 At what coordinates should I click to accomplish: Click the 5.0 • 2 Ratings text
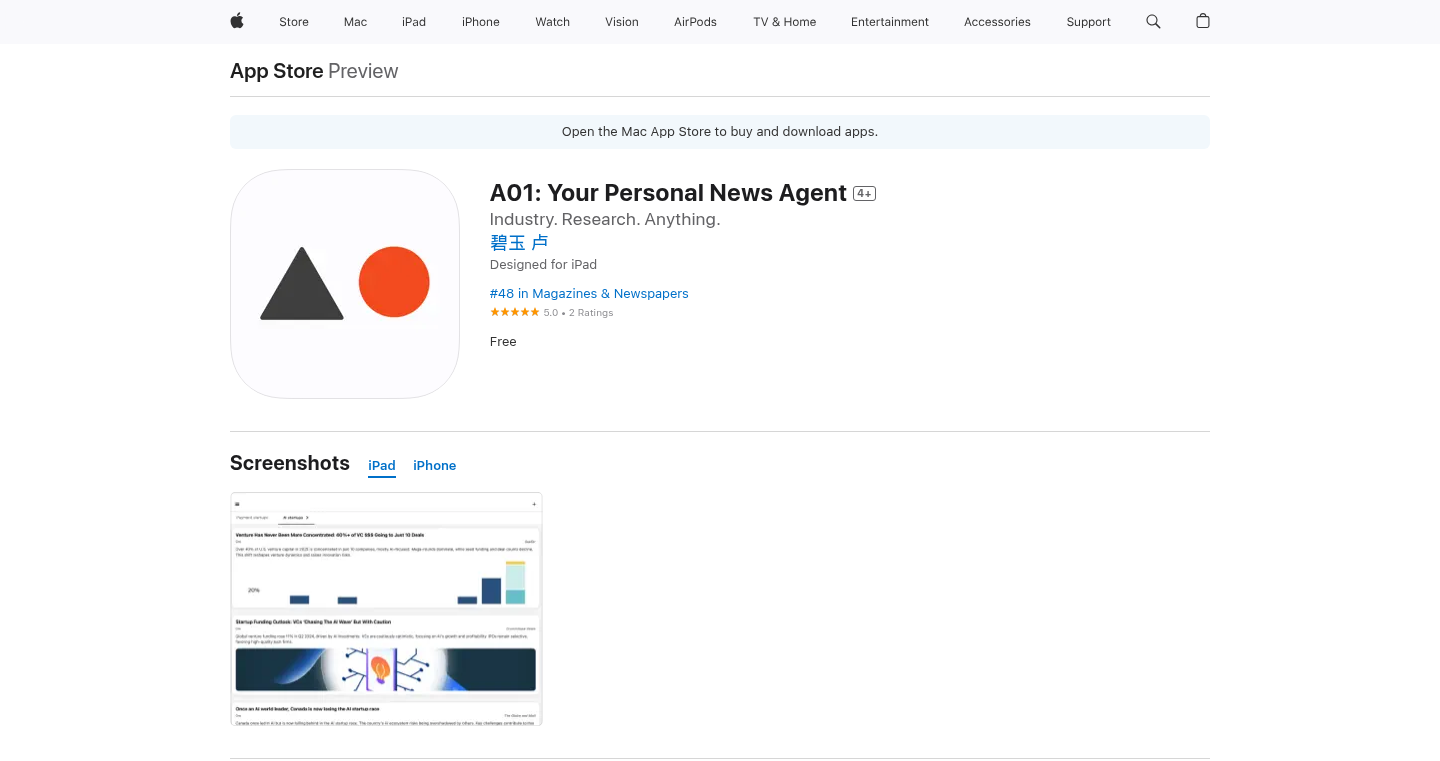pyautogui.click(x=579, y=313)
